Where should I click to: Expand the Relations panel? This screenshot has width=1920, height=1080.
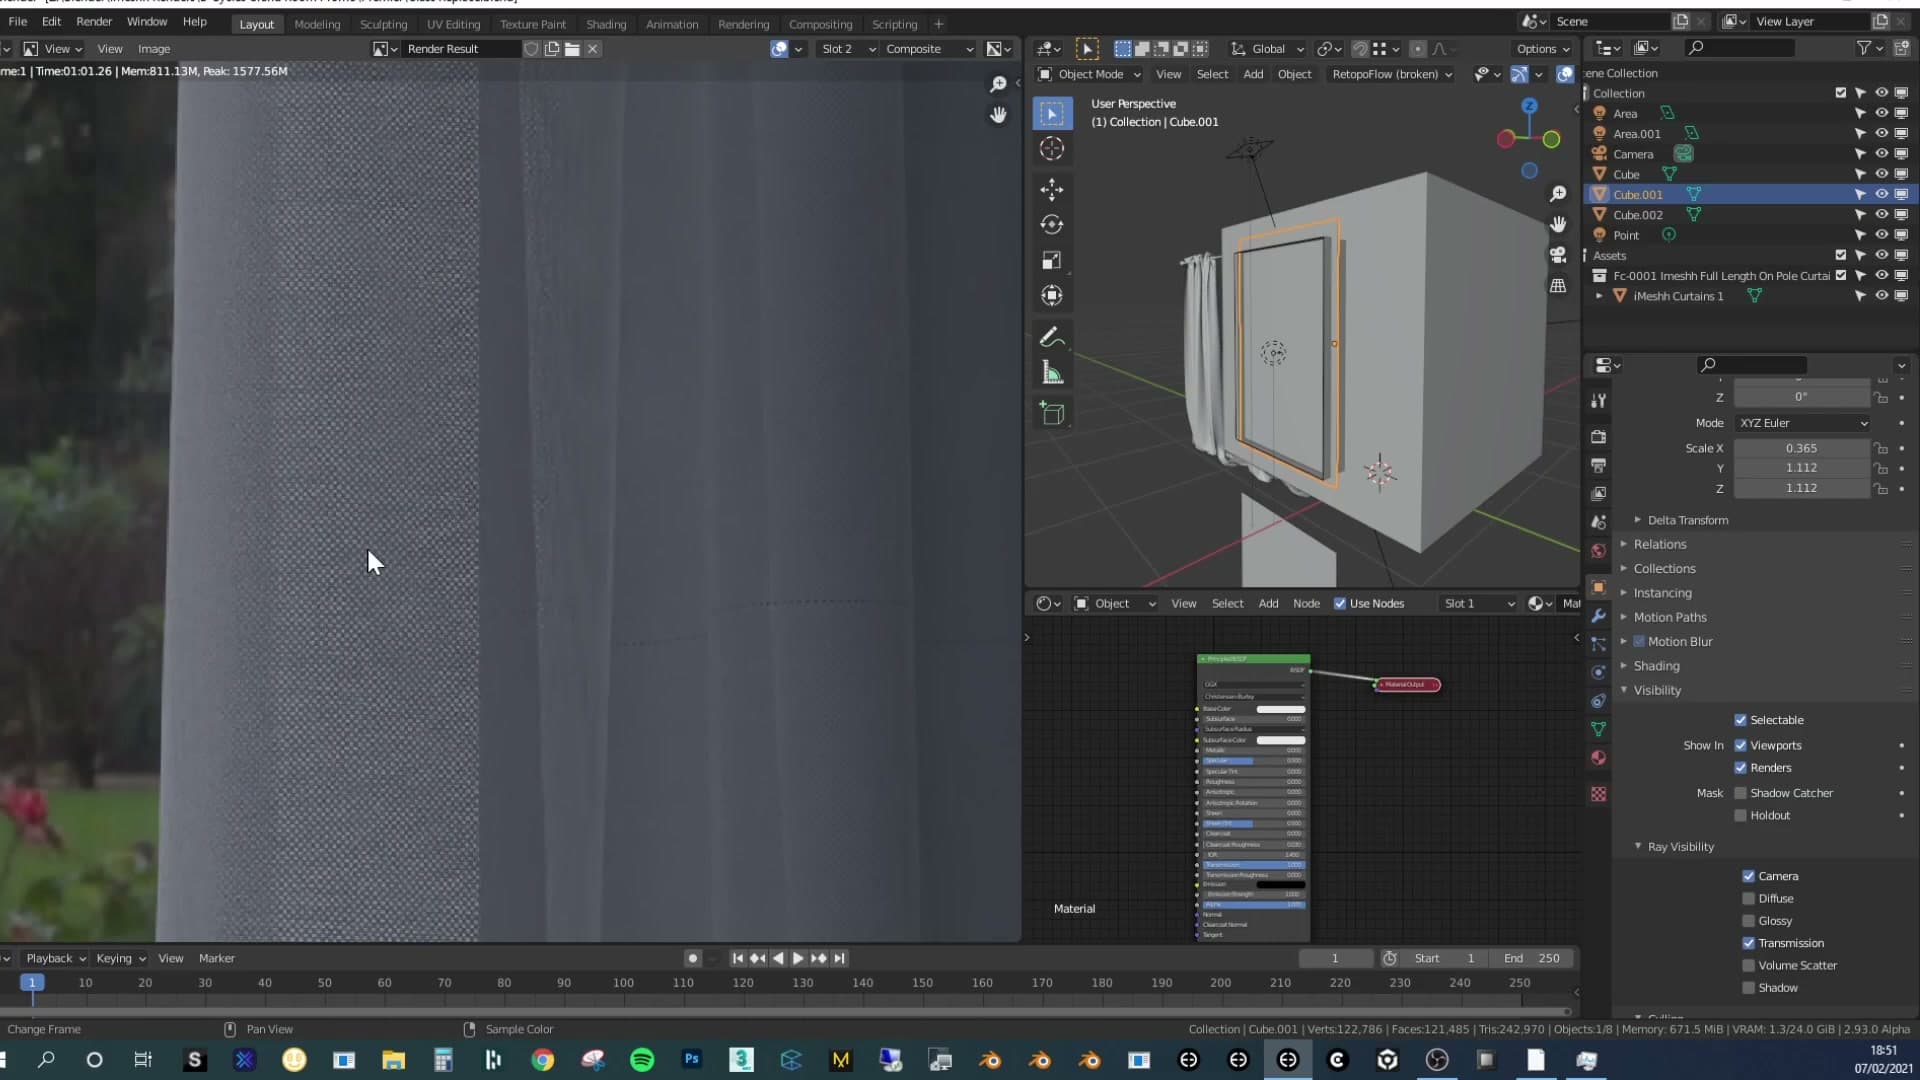(1660, 544)
